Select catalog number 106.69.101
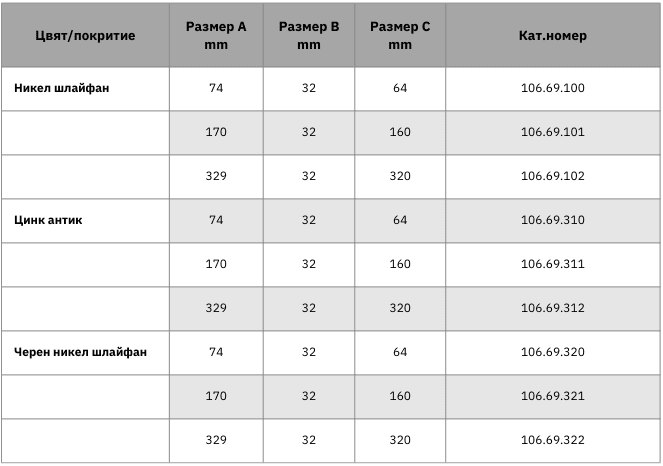Viewport: 663px width, 466px height. pyautogui.click(x=553, y=132)
